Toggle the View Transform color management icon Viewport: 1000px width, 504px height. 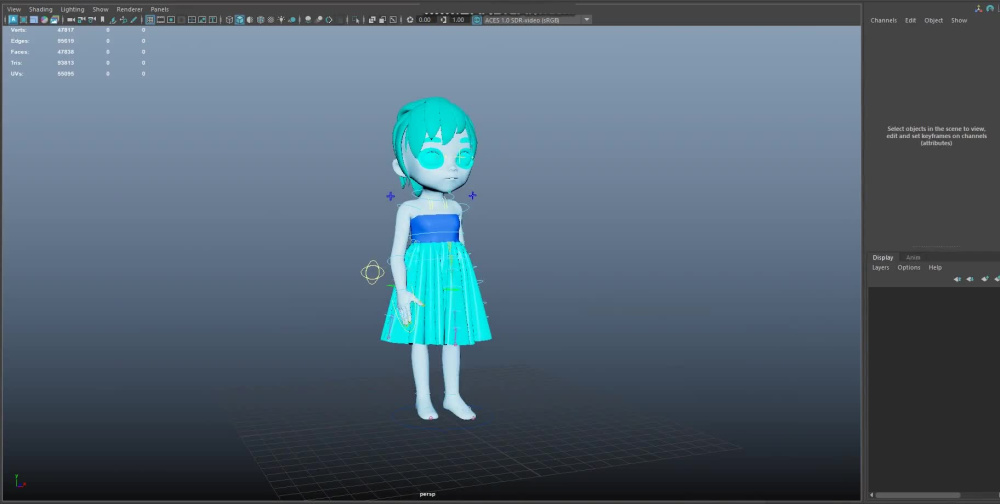click(477, 20)
